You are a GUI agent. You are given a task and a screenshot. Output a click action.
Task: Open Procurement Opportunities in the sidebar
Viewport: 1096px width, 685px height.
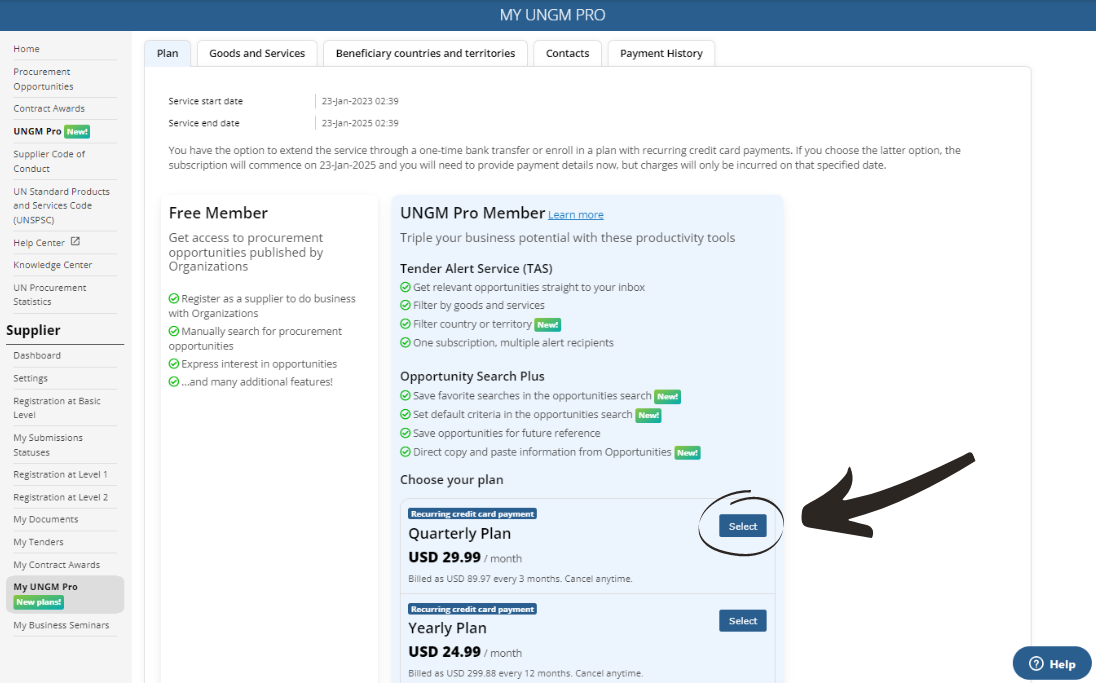pos(43,79)
